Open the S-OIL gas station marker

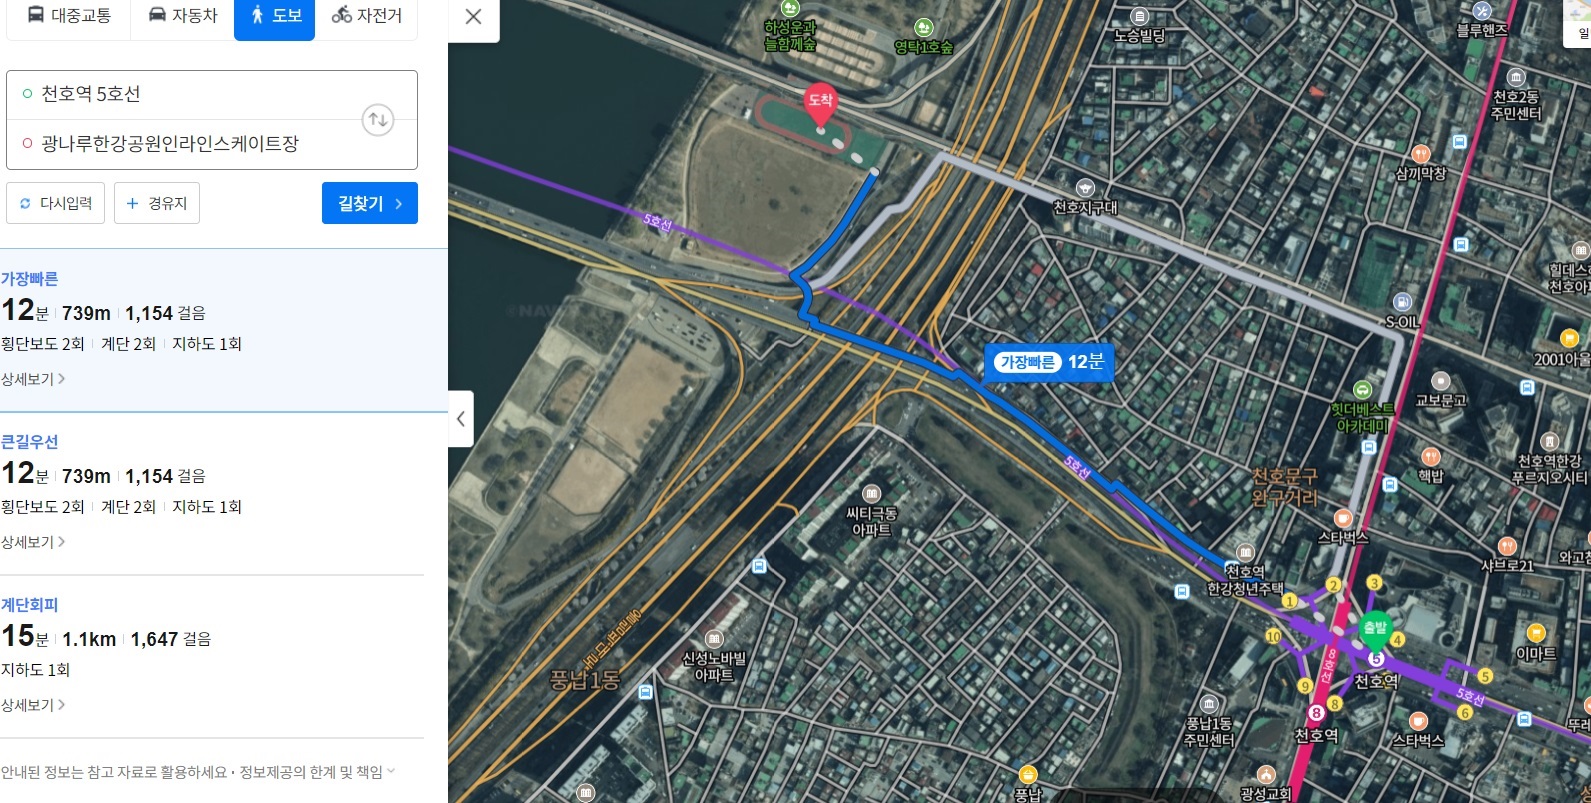pyautogui.click(x=1402, y=303)
